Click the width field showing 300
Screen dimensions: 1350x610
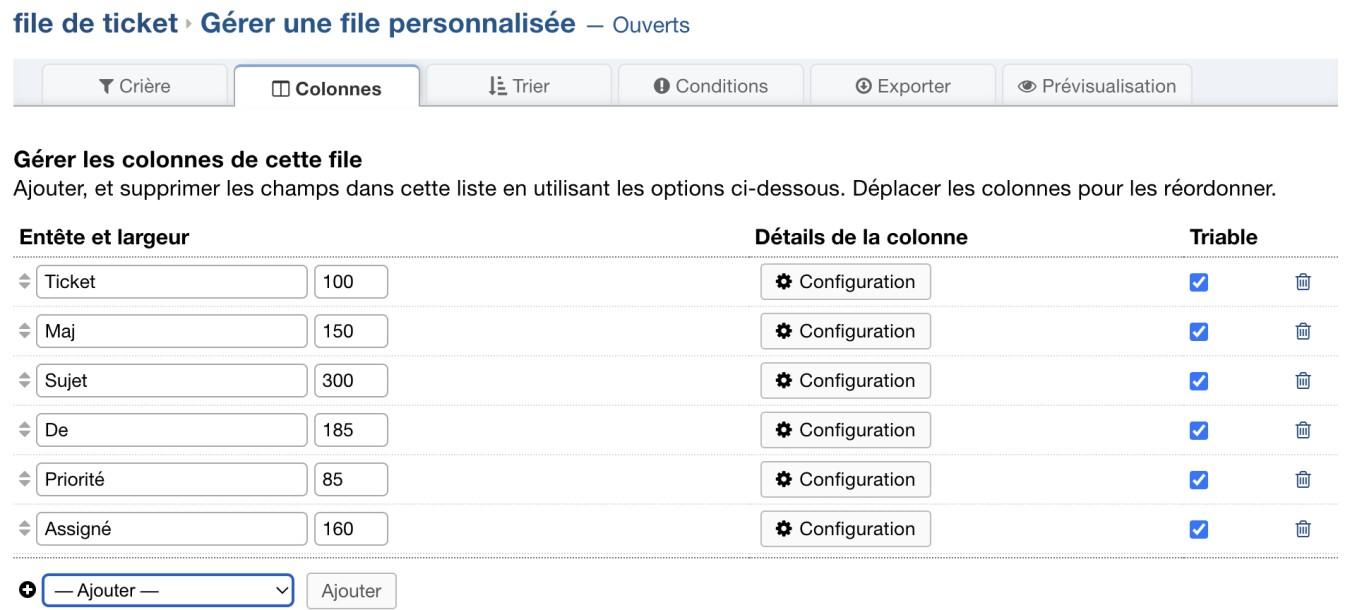pos(351,381)
